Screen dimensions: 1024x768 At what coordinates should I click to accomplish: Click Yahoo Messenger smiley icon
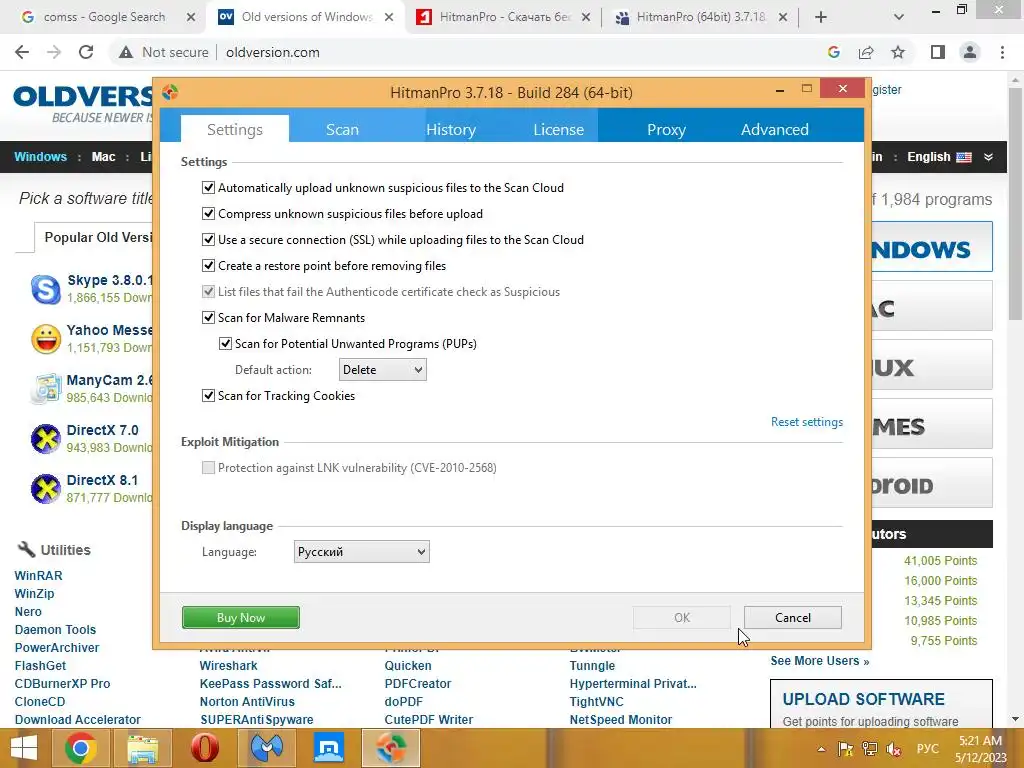(46, 339)
